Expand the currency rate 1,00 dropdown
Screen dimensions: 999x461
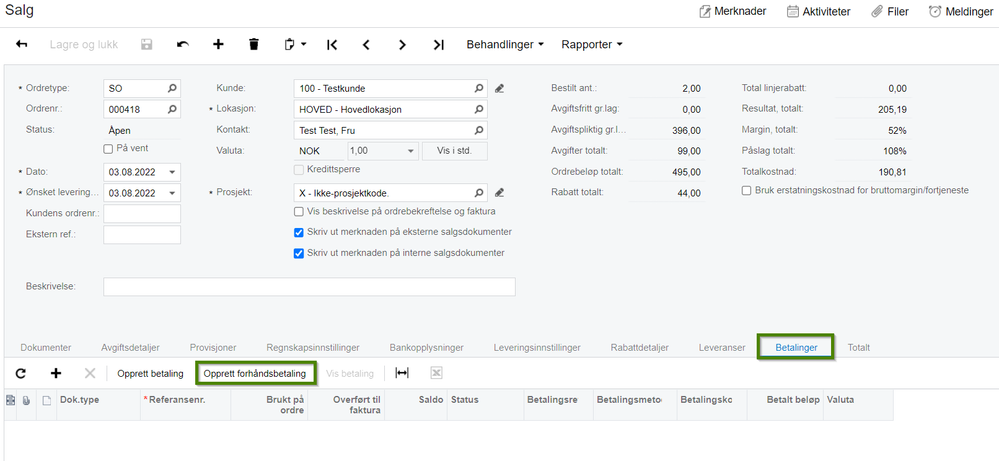410,151
